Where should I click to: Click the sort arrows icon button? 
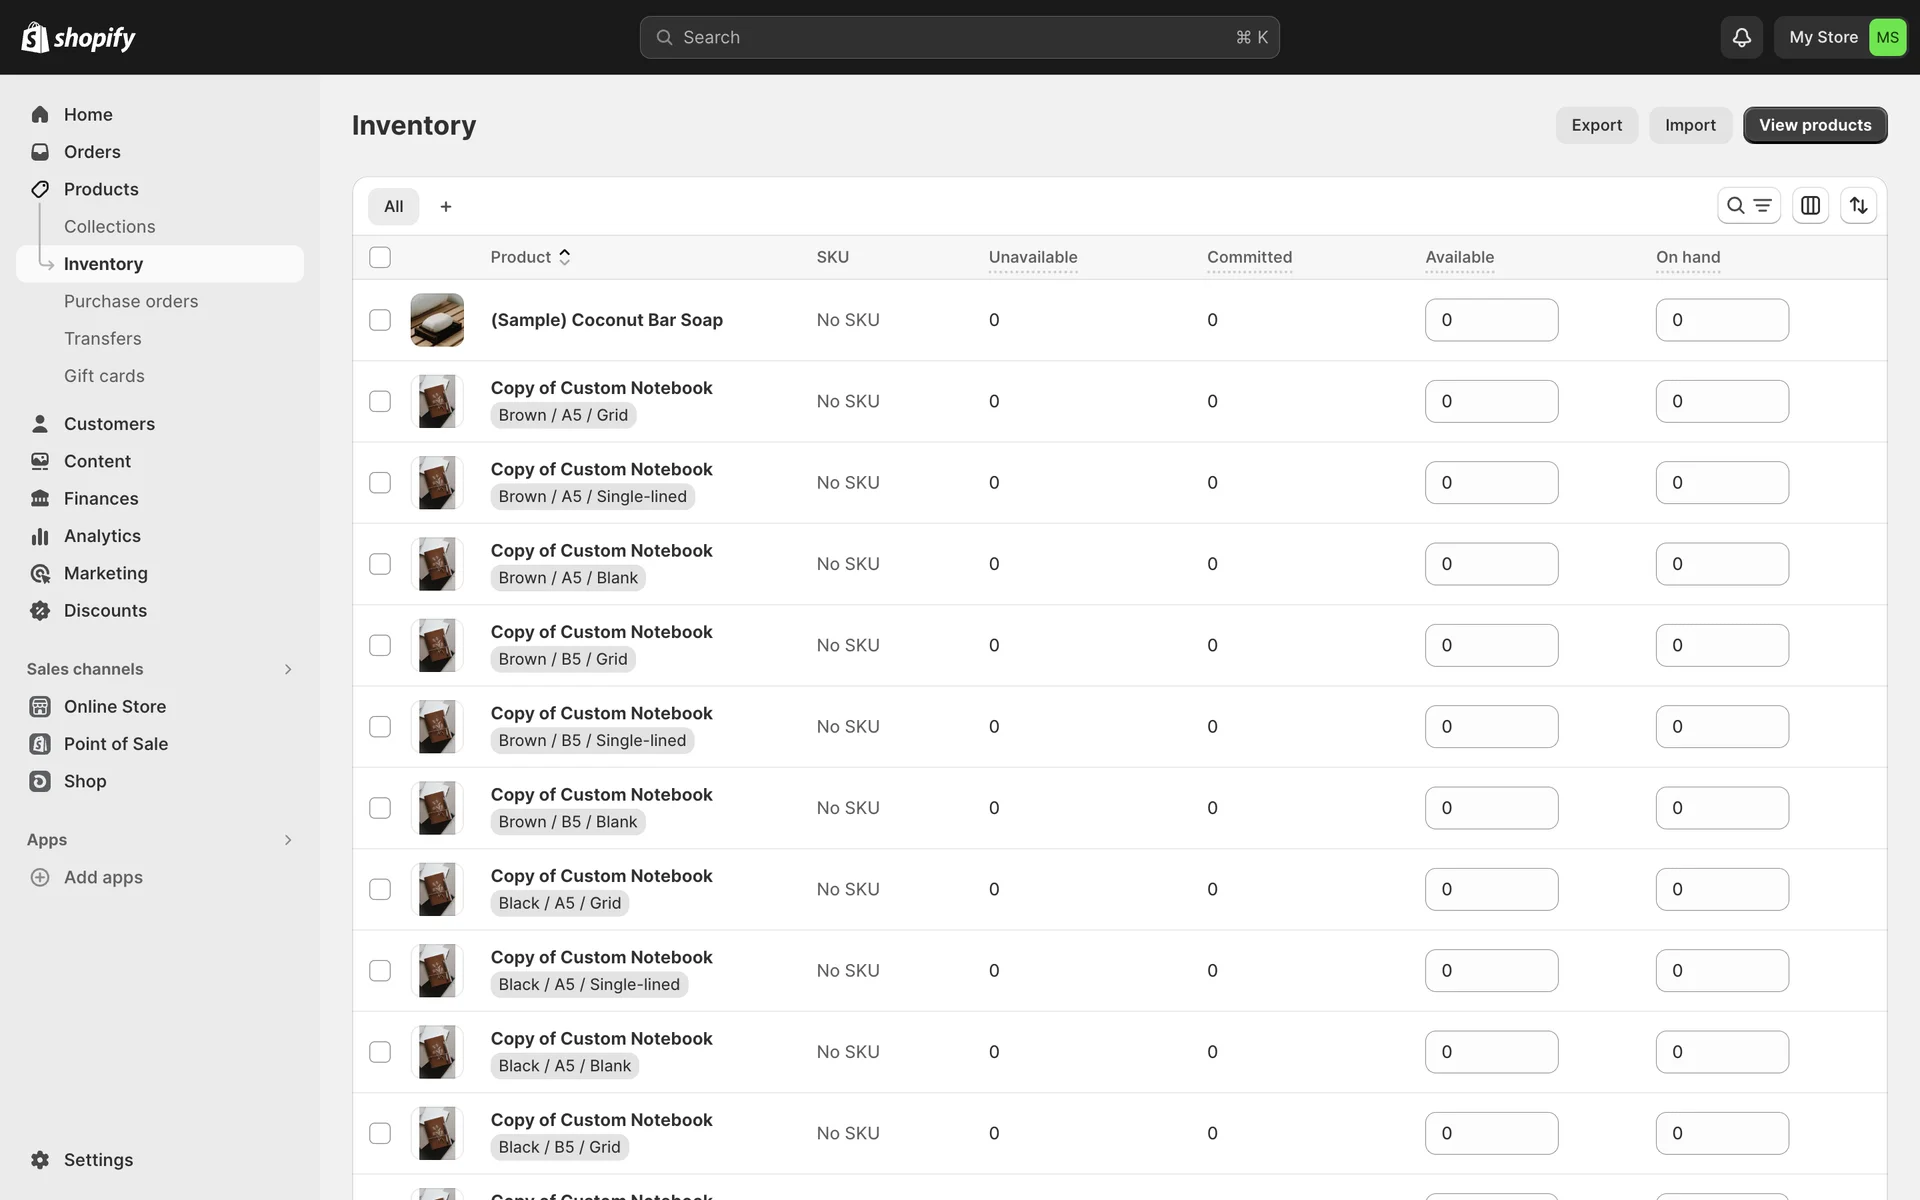[x=1858, y=205]
